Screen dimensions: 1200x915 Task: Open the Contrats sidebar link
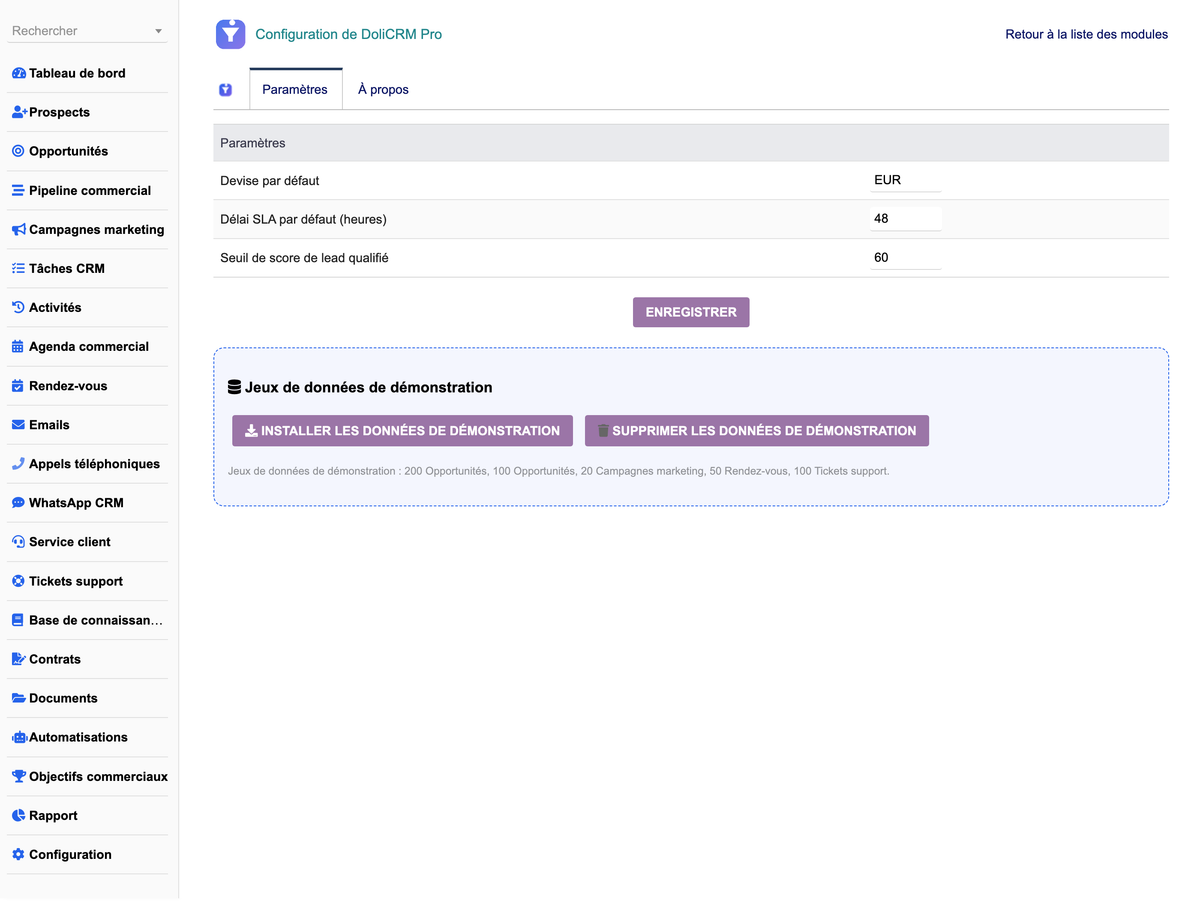tap(55, 659)
